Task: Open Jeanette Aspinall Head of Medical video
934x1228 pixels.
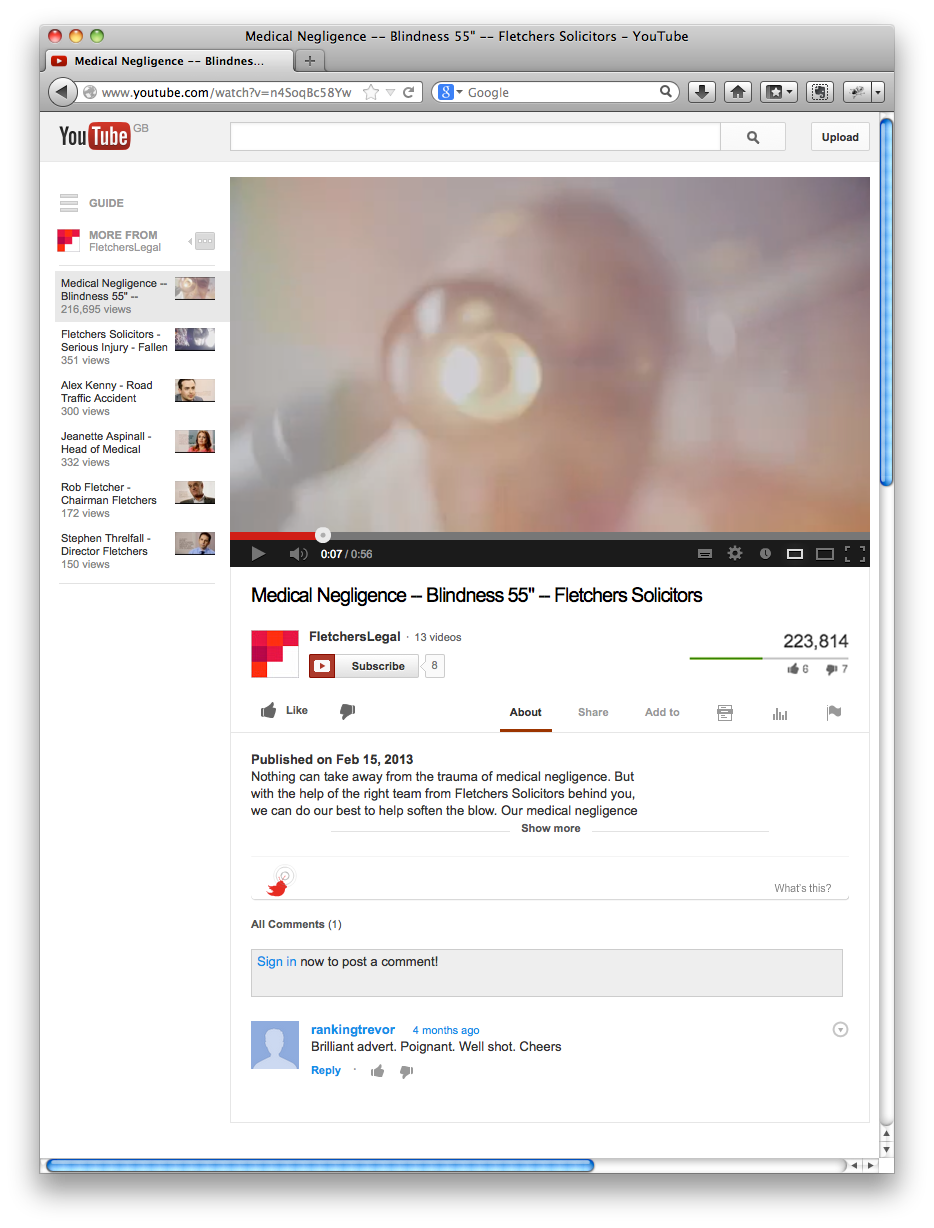Action: 138,449
